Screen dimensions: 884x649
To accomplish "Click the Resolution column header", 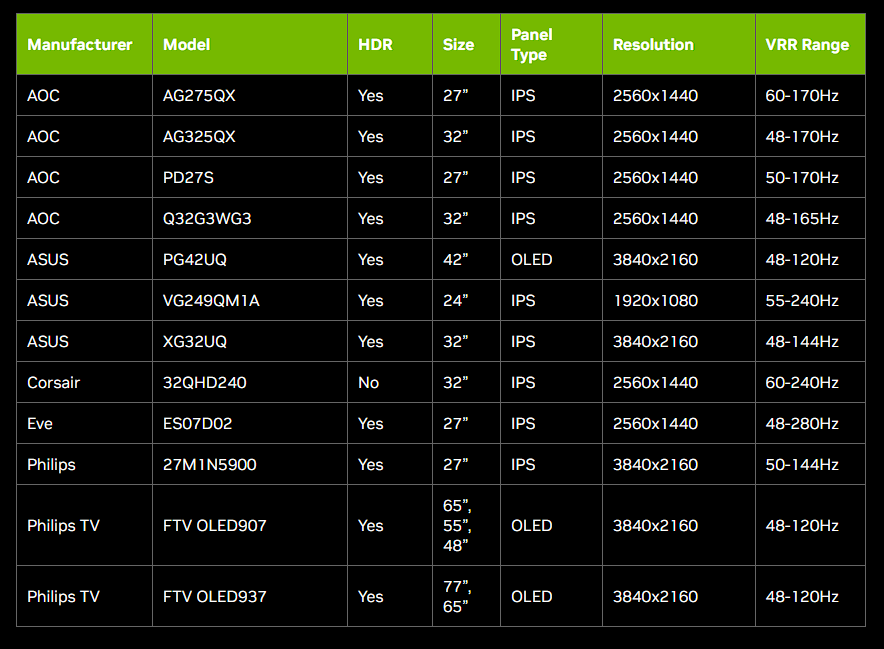I will 679,45.
